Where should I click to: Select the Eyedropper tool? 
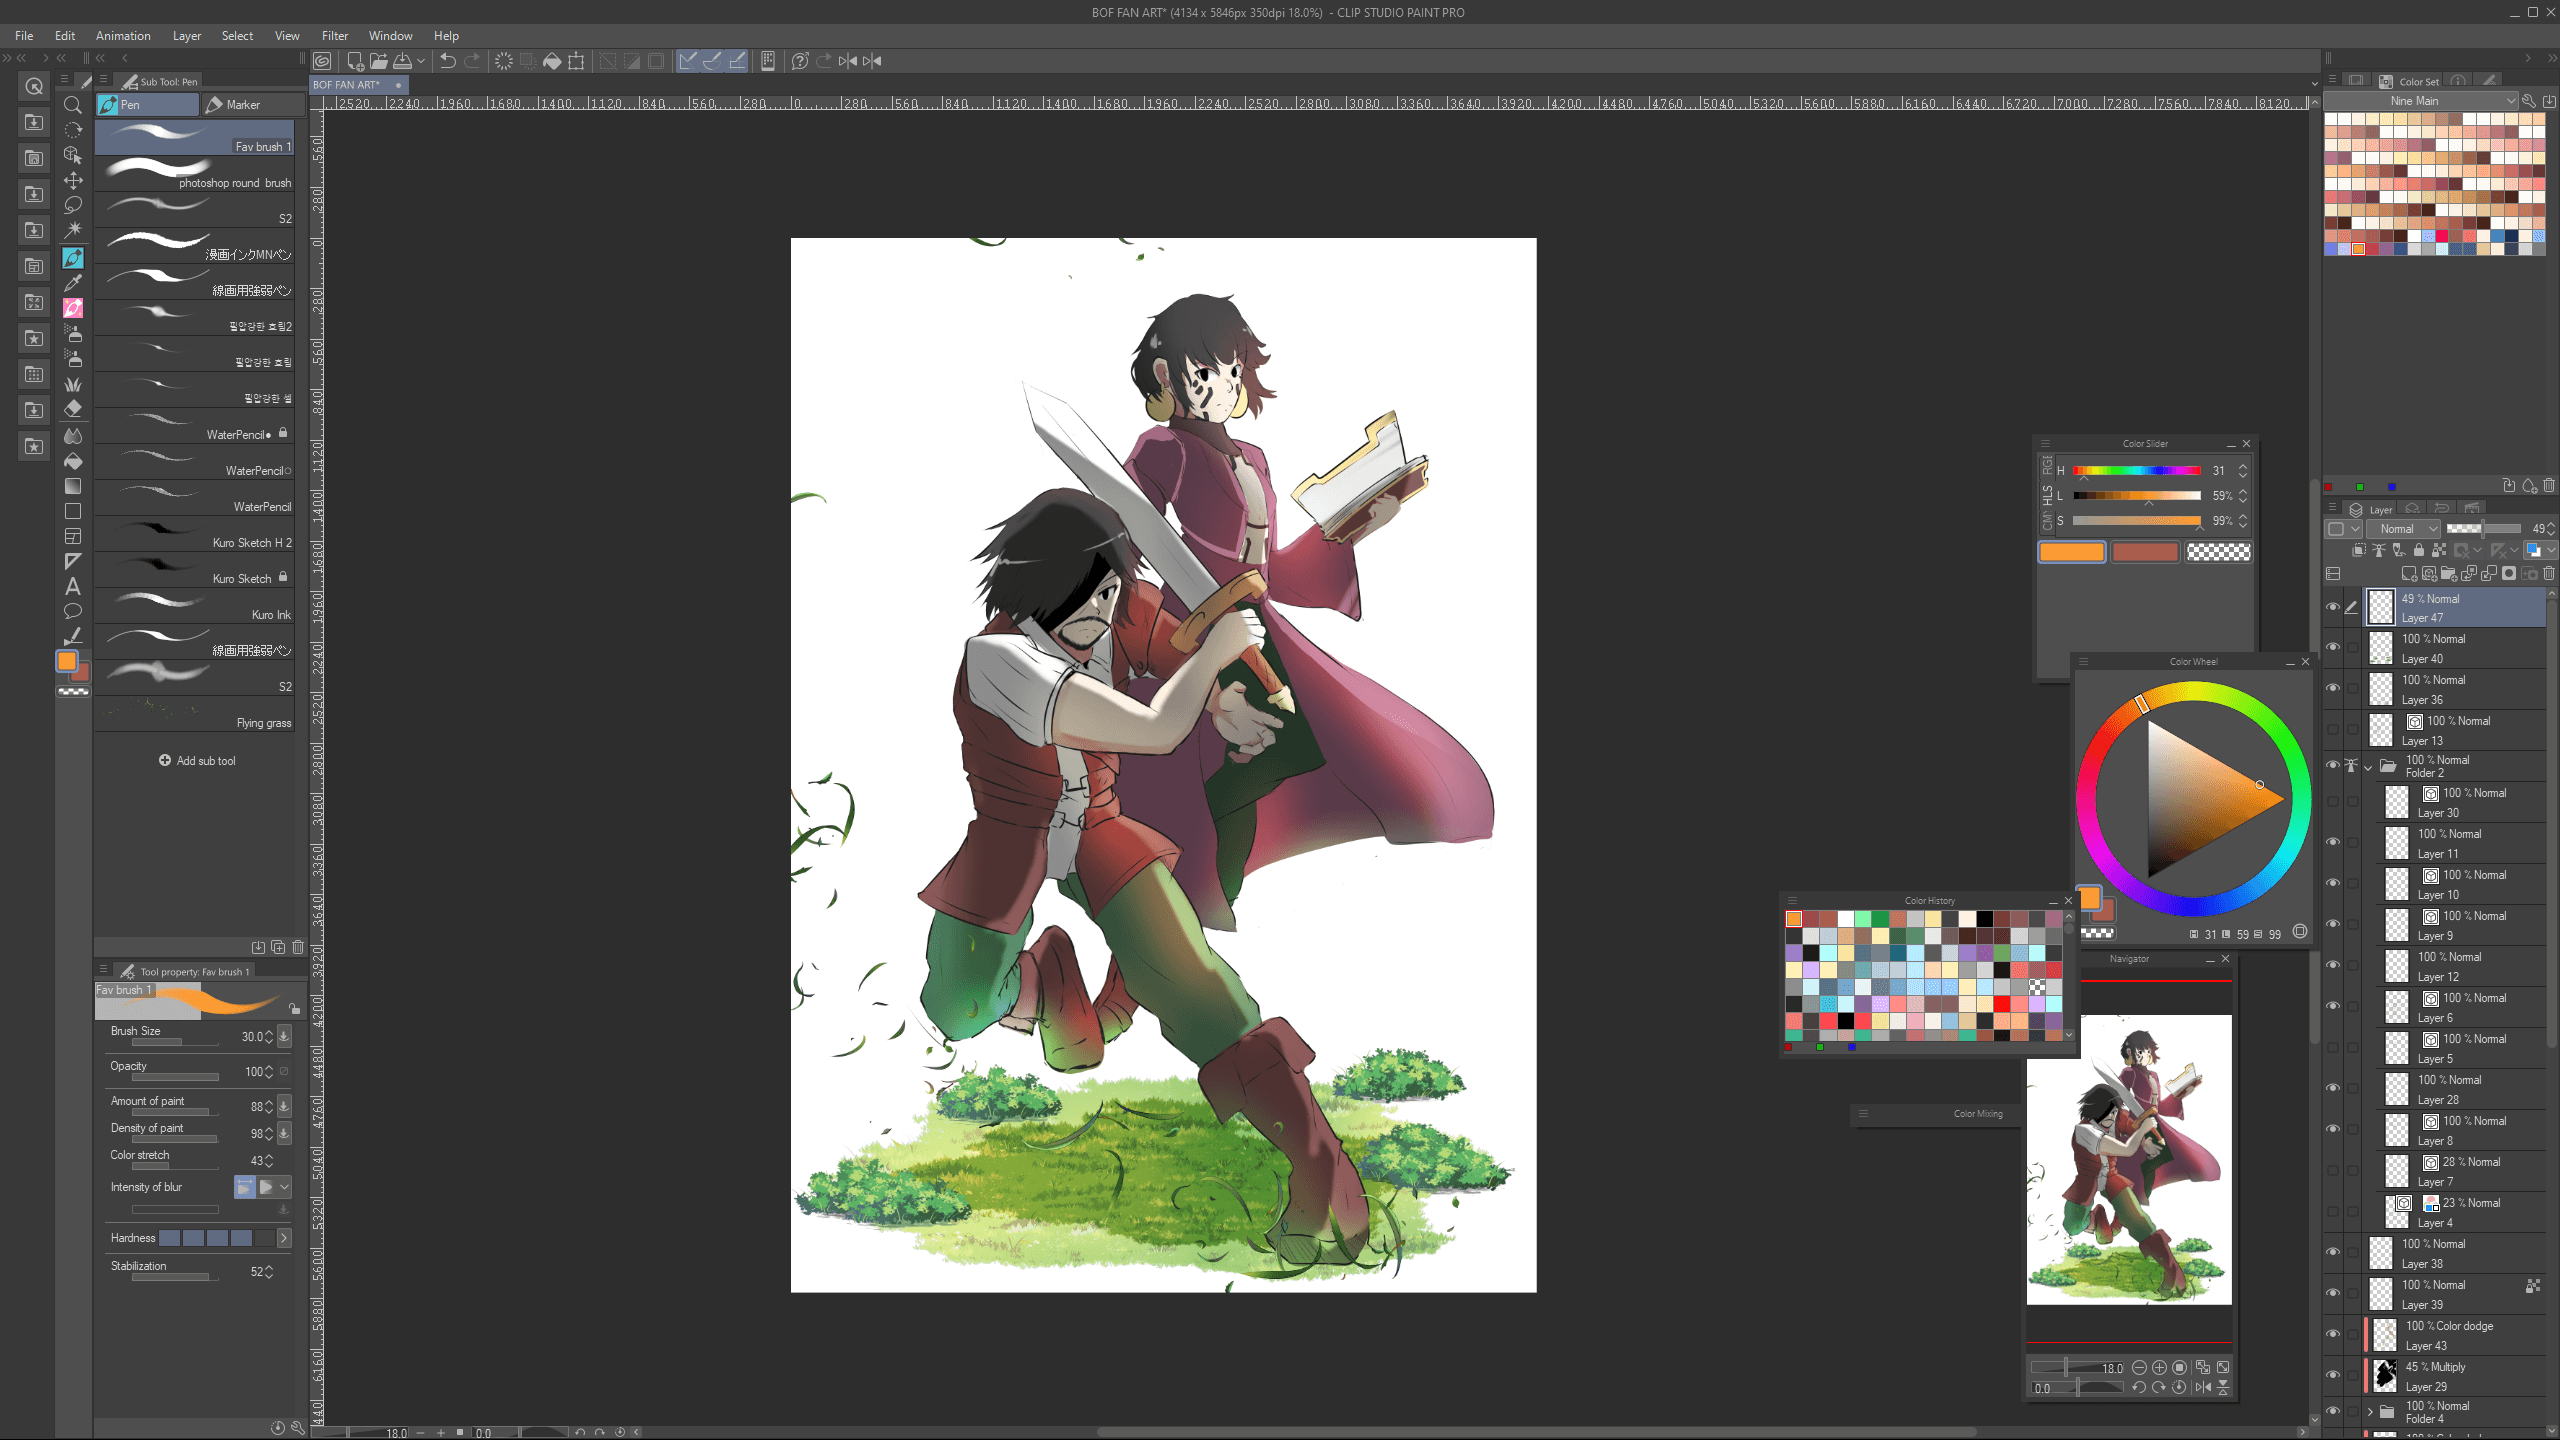coord(73,283)
